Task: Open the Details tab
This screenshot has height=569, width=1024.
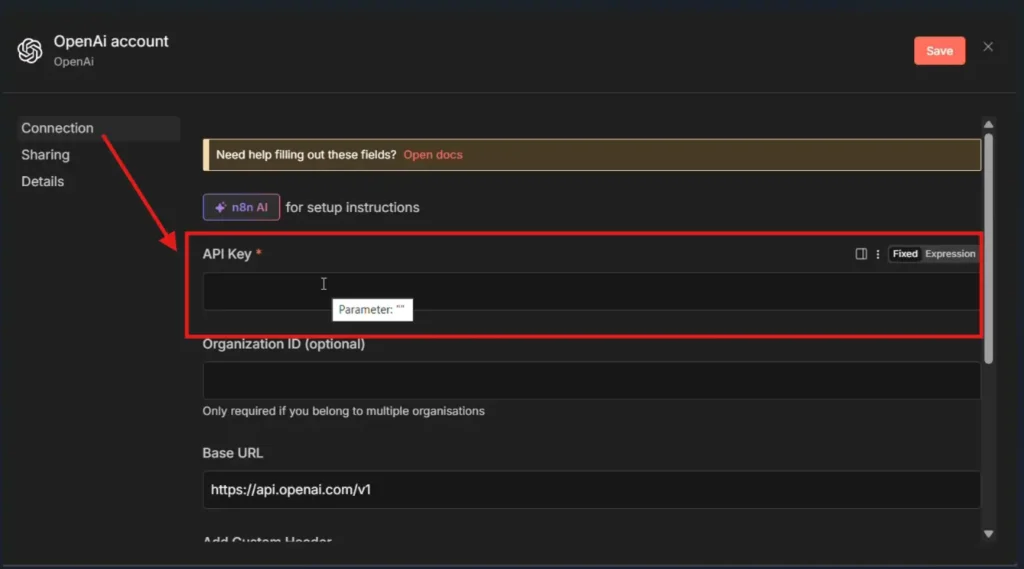Action: 42,182
